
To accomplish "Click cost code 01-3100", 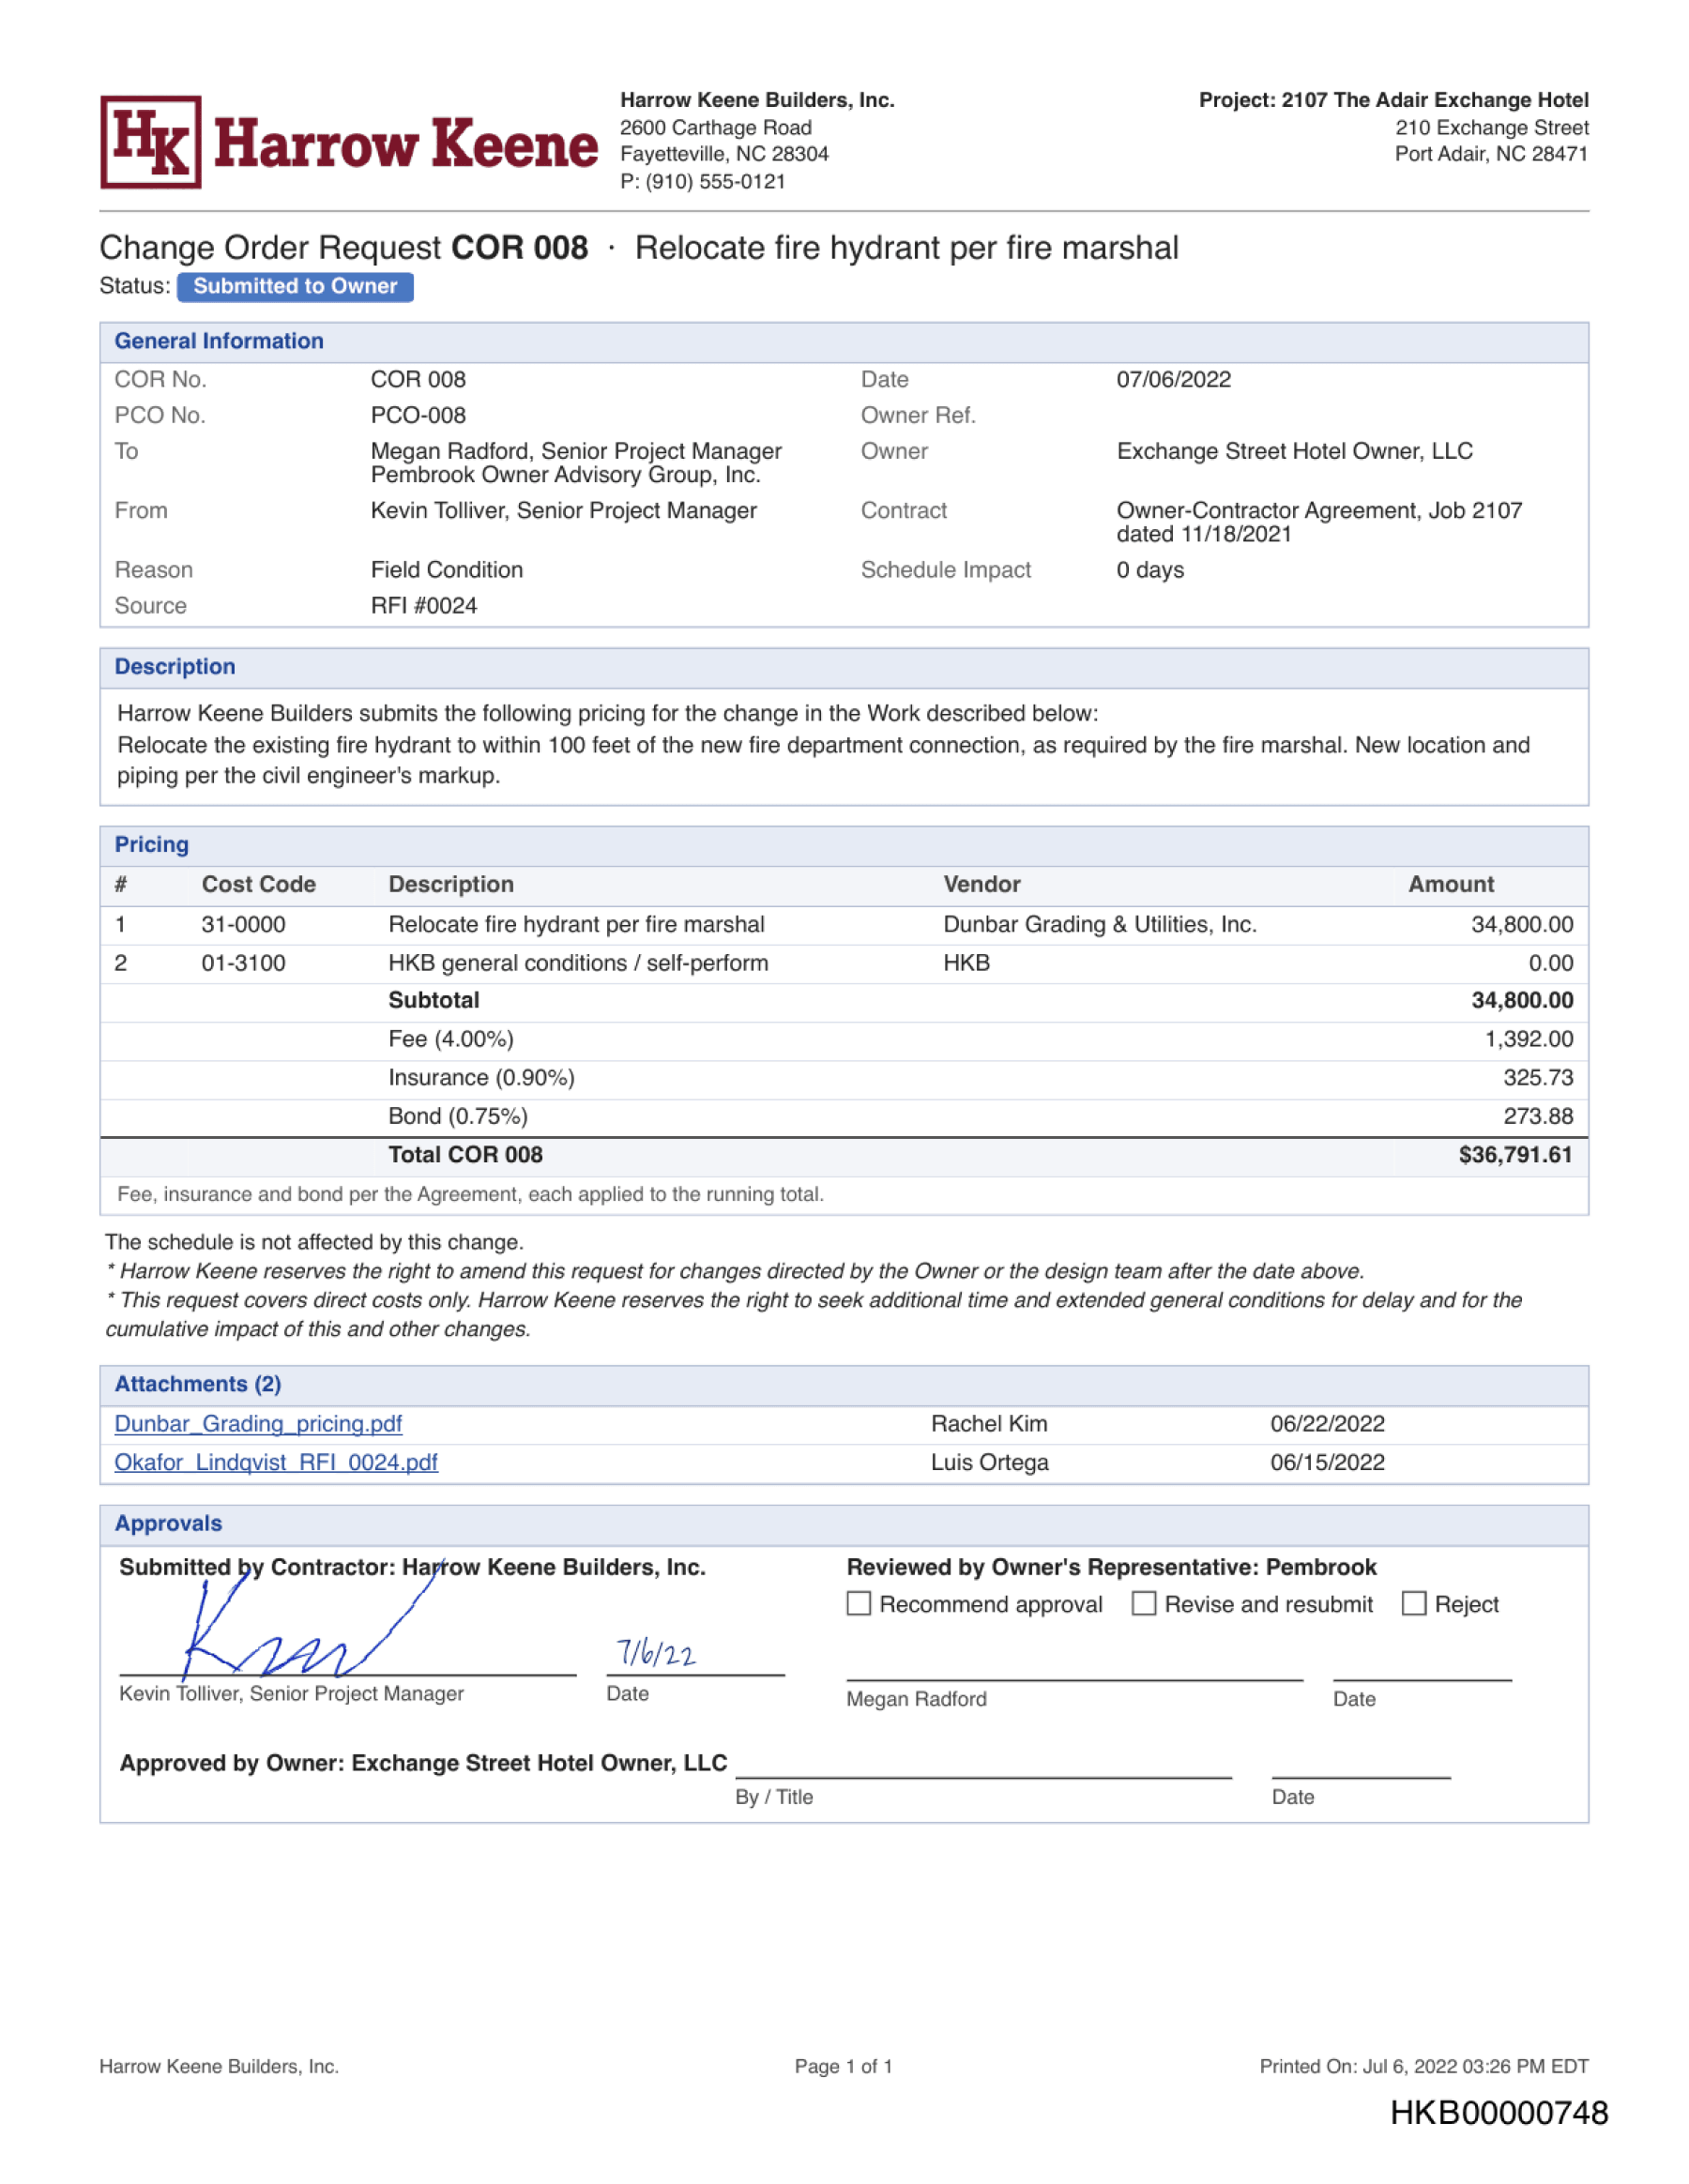I will click(243, 964).
